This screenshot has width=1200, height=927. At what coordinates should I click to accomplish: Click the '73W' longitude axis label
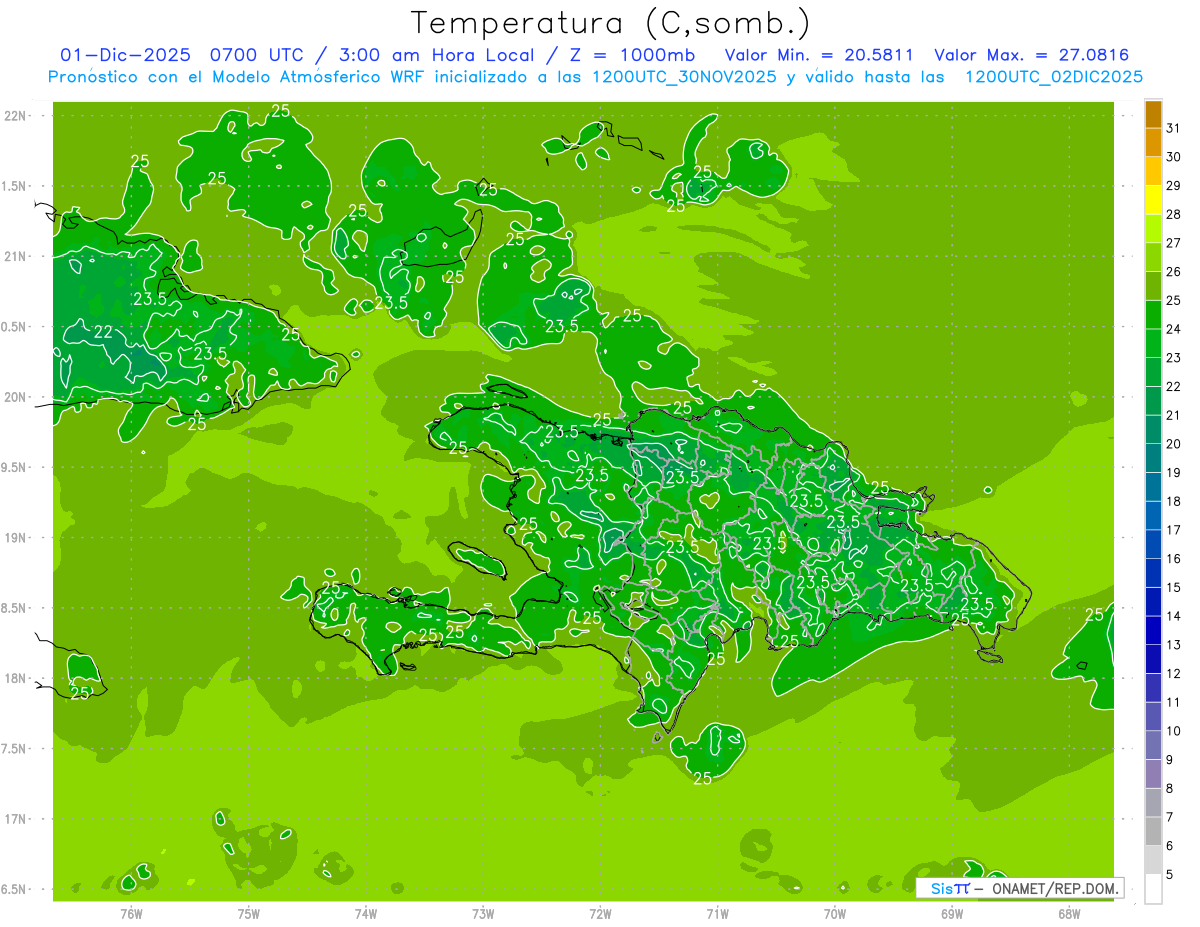coord(483,914)
